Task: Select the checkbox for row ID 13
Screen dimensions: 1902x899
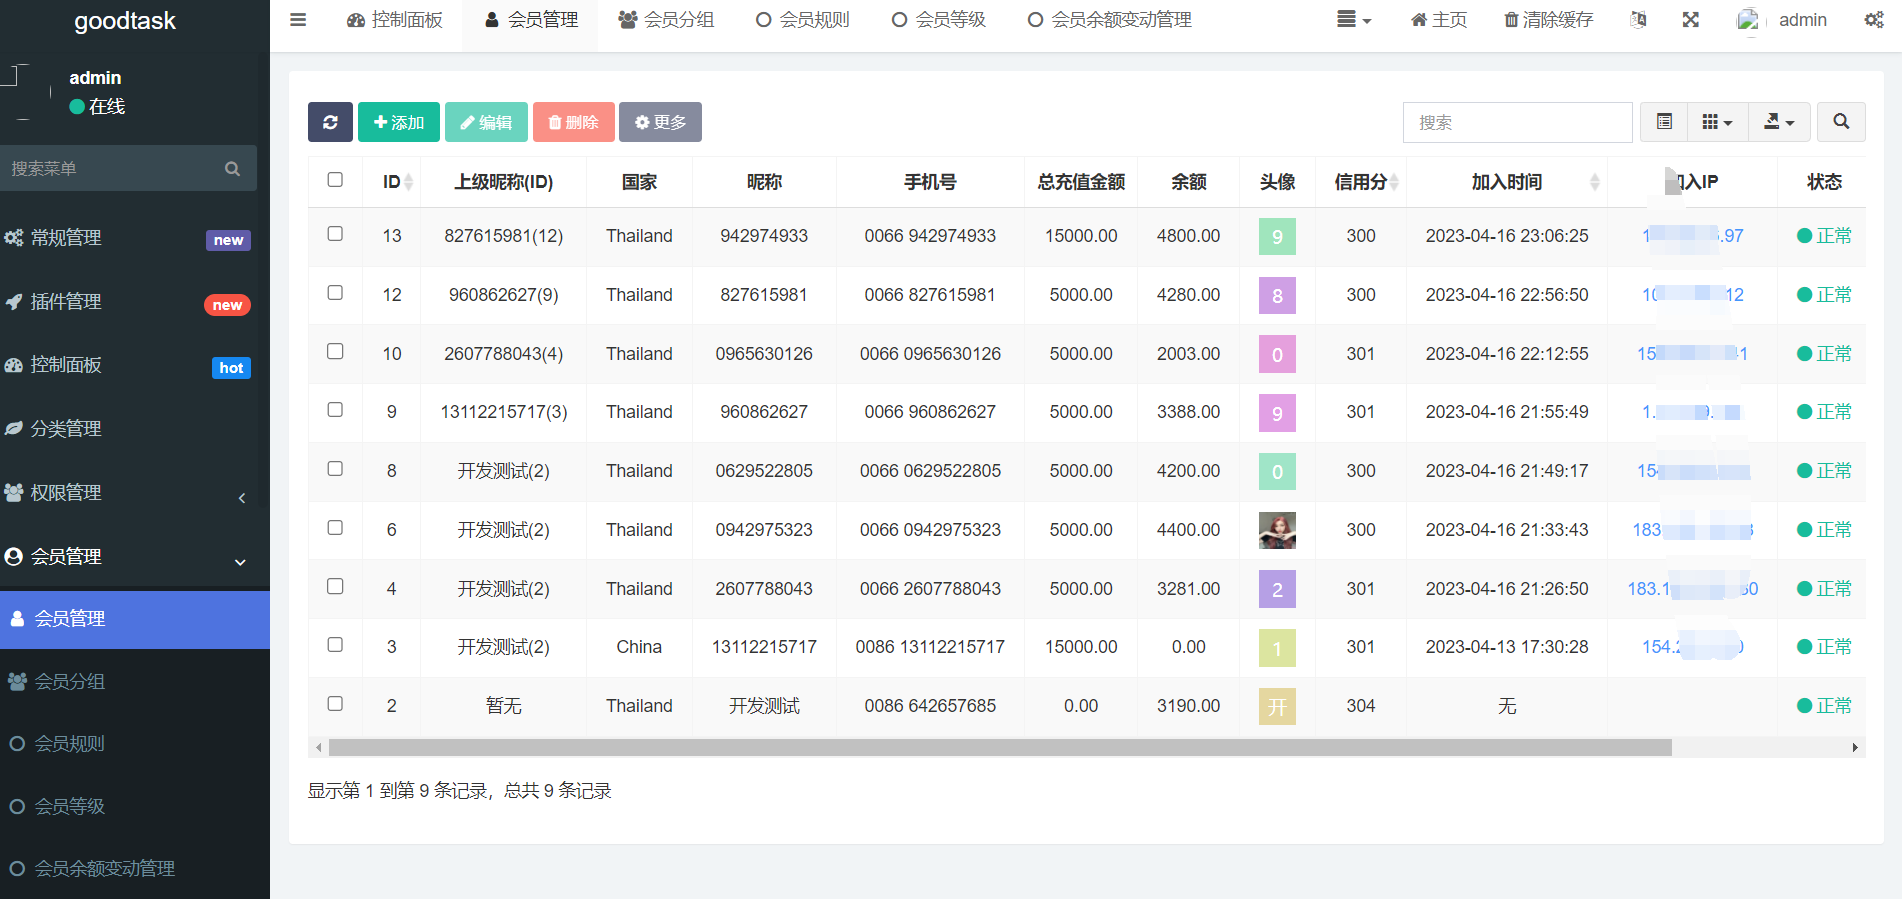Action: tap(335, 234)
